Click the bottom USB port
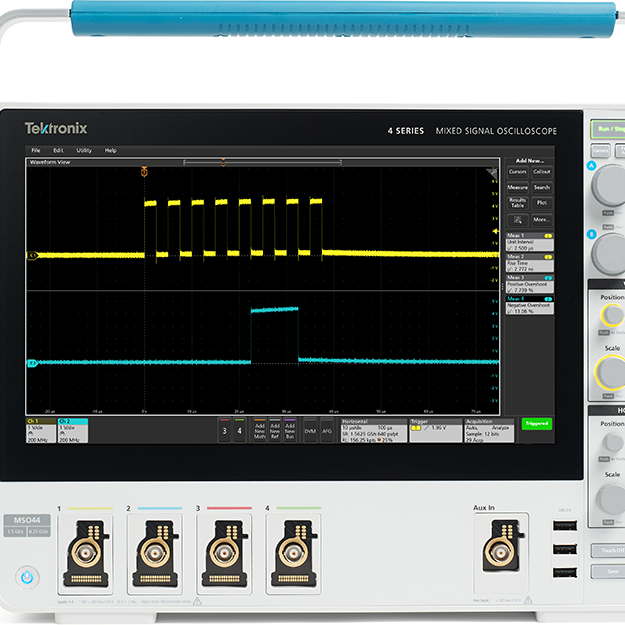 tap(565, 572)
